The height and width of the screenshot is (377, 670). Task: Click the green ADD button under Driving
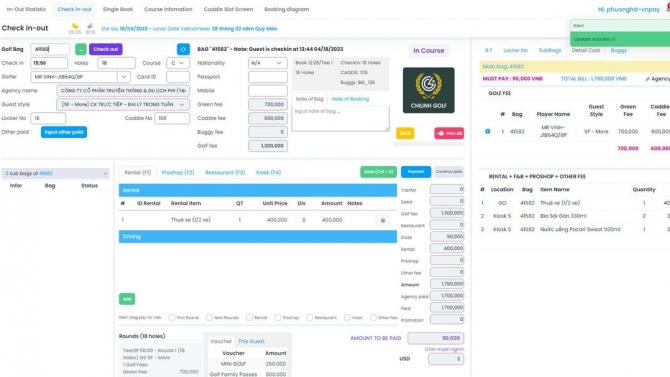[127, 299]
